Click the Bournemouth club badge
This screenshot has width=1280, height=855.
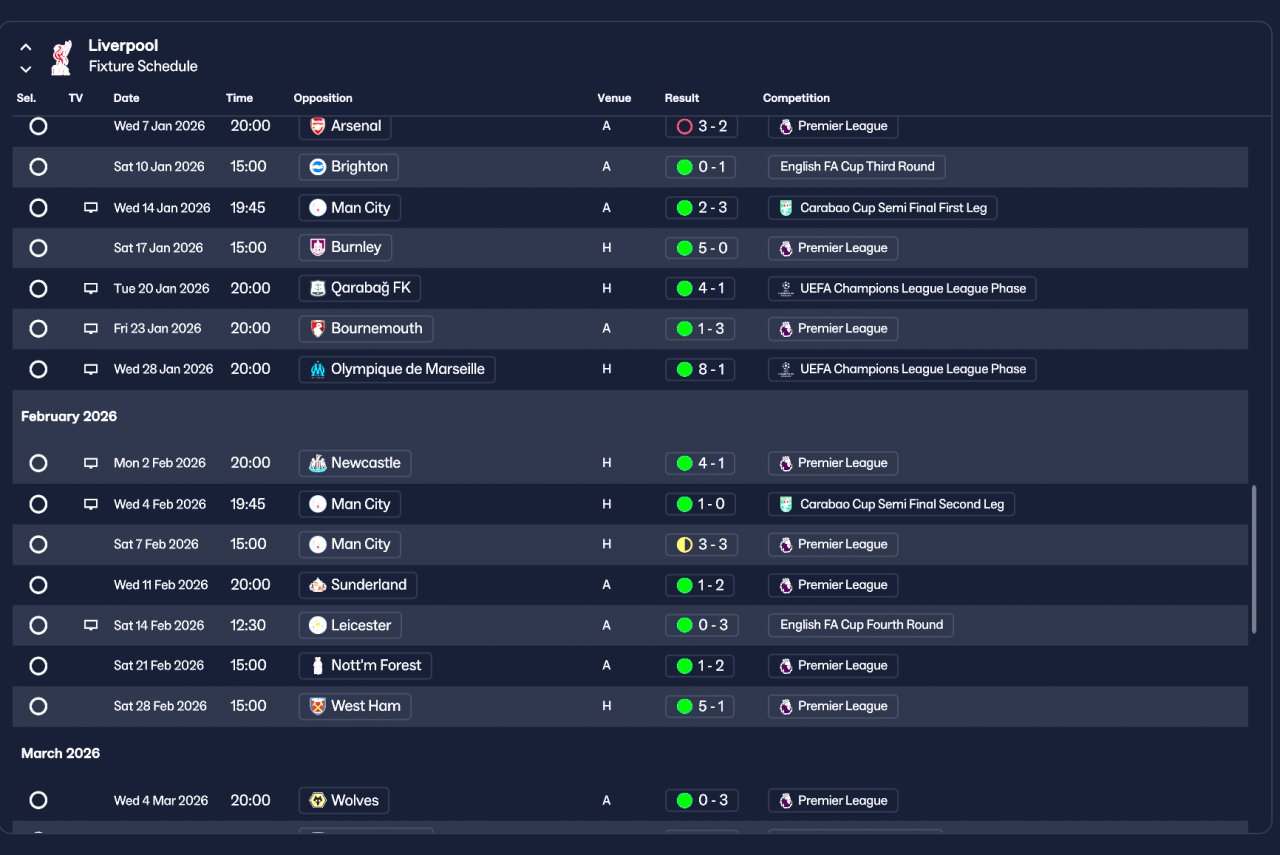(x=318, y=328)
